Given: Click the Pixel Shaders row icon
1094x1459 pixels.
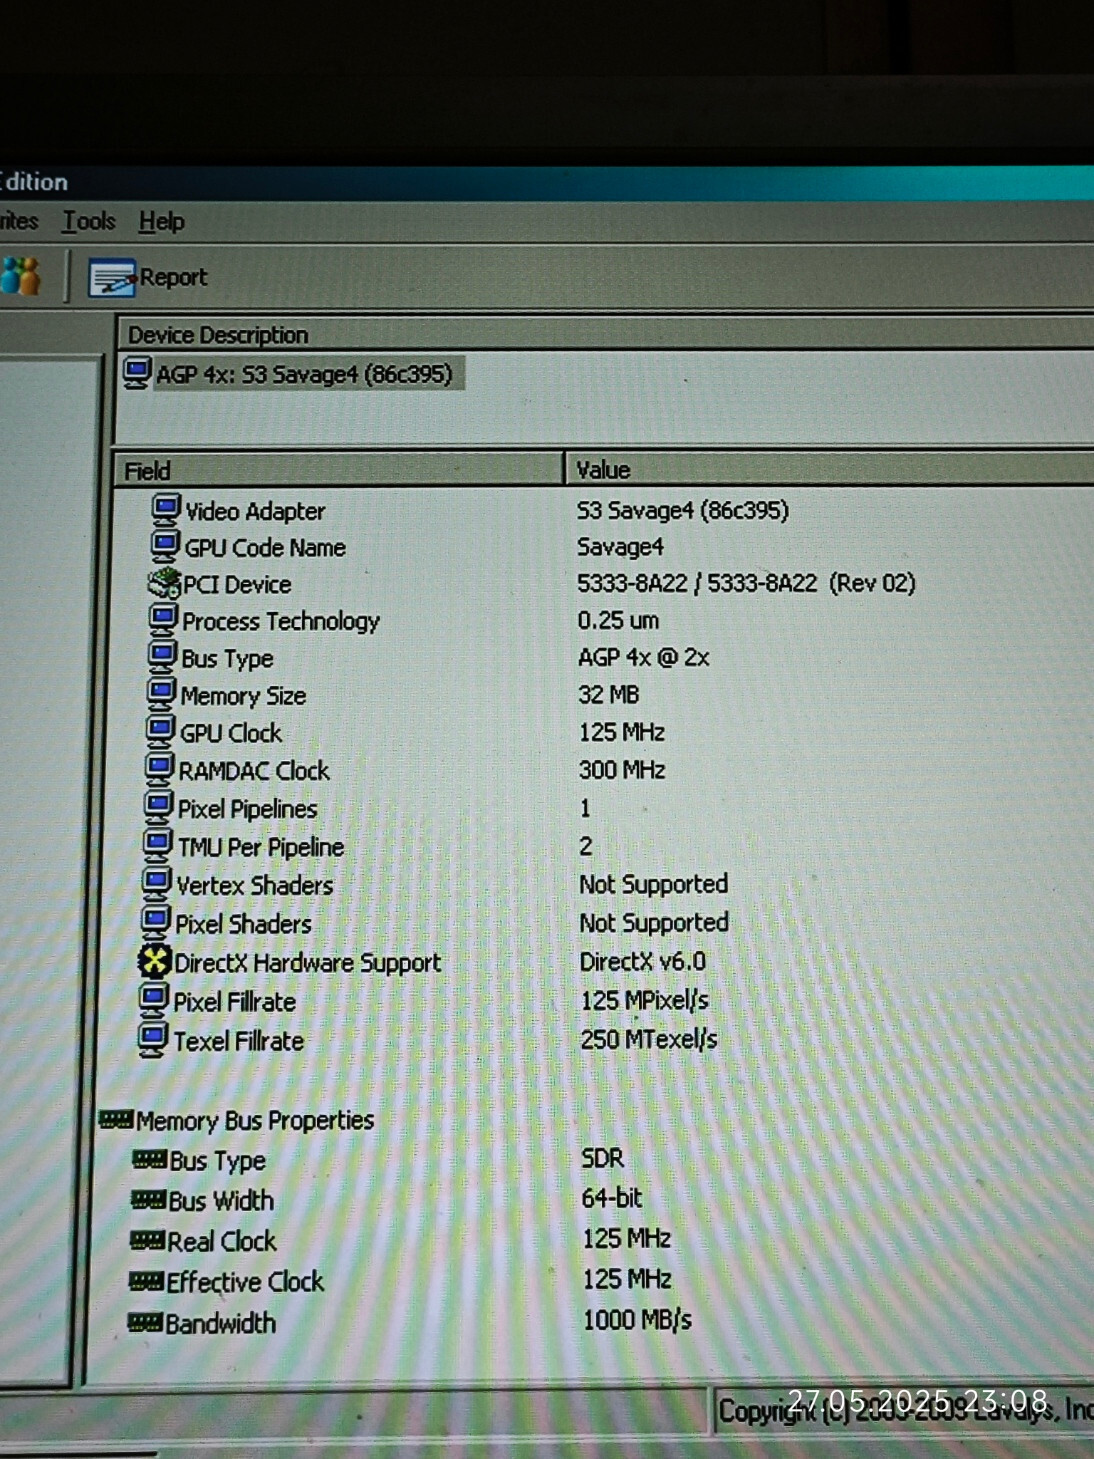Looking at the screenshot, I should [155, 923].
